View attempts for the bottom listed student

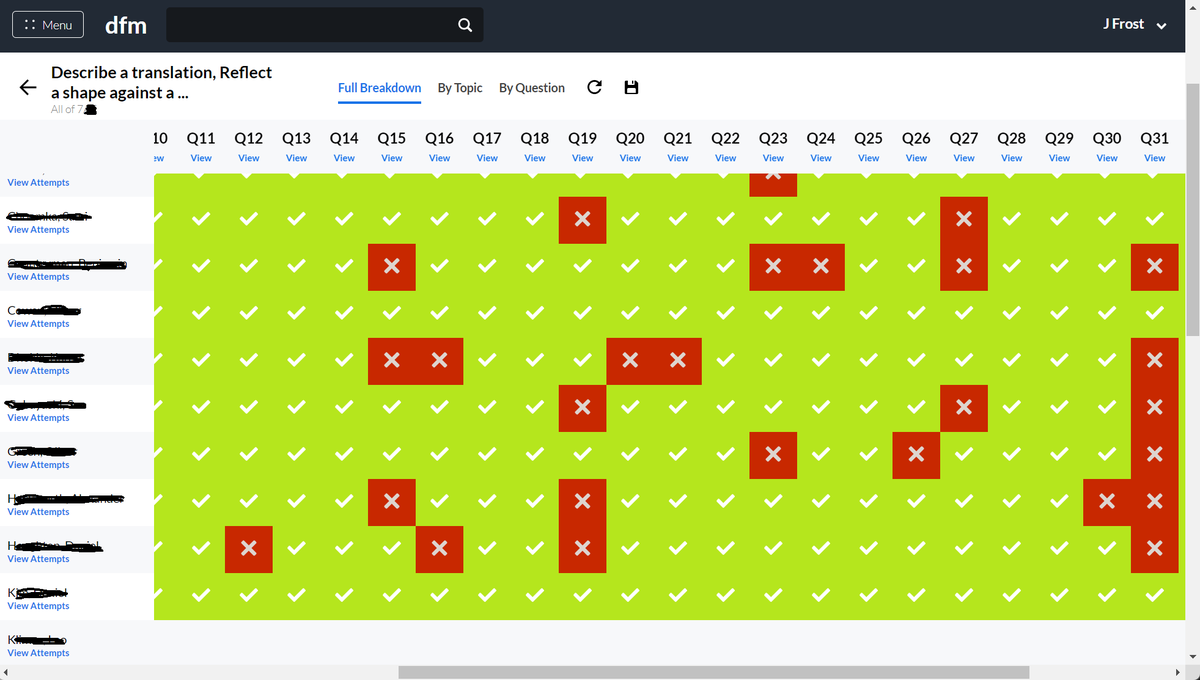(x=38, y=652)
